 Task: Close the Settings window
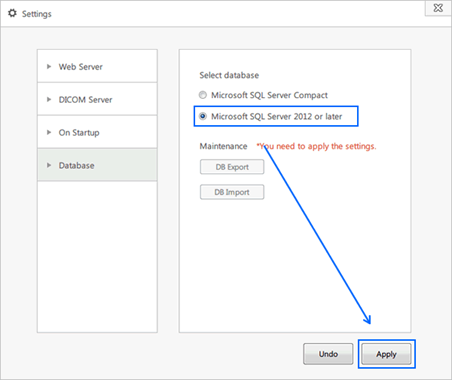coord(438,8)
